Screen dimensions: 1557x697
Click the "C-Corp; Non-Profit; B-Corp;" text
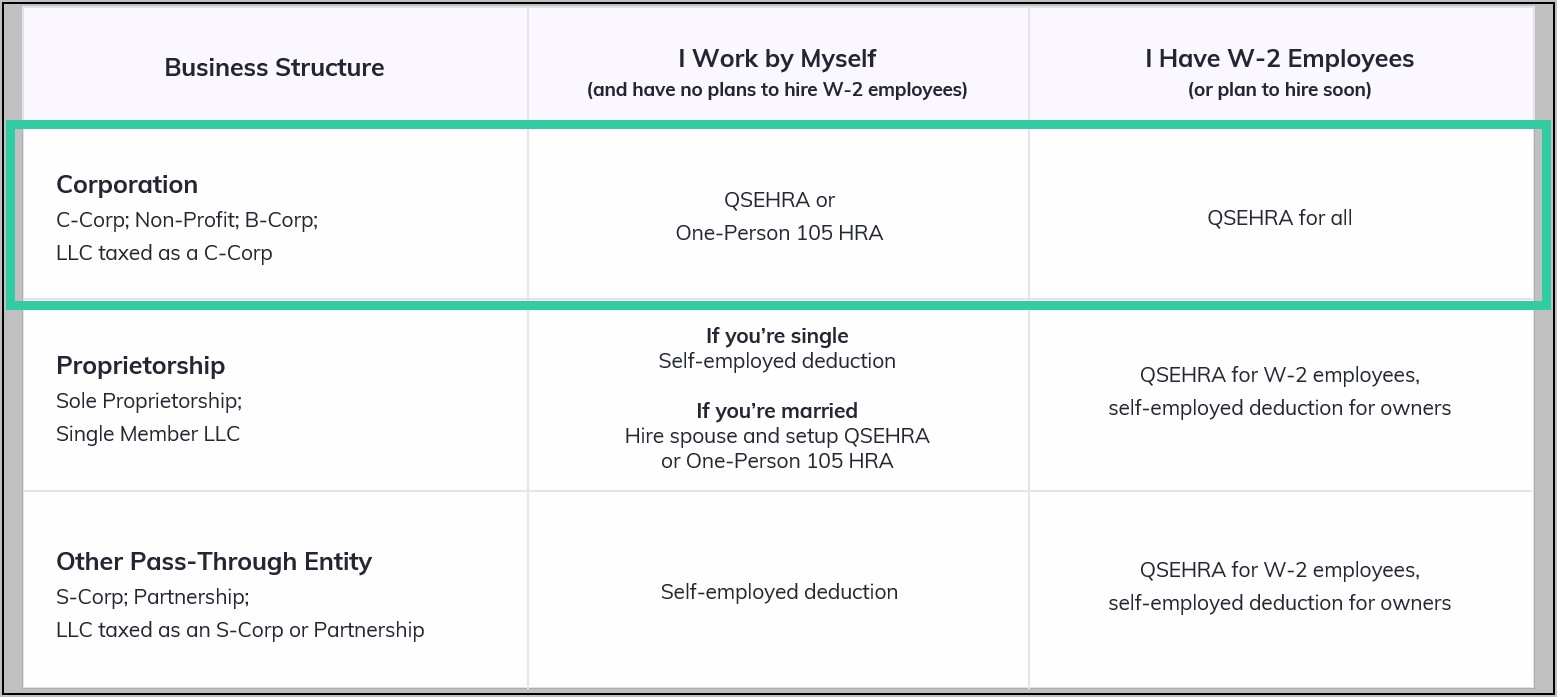click(x=187, y=219)
